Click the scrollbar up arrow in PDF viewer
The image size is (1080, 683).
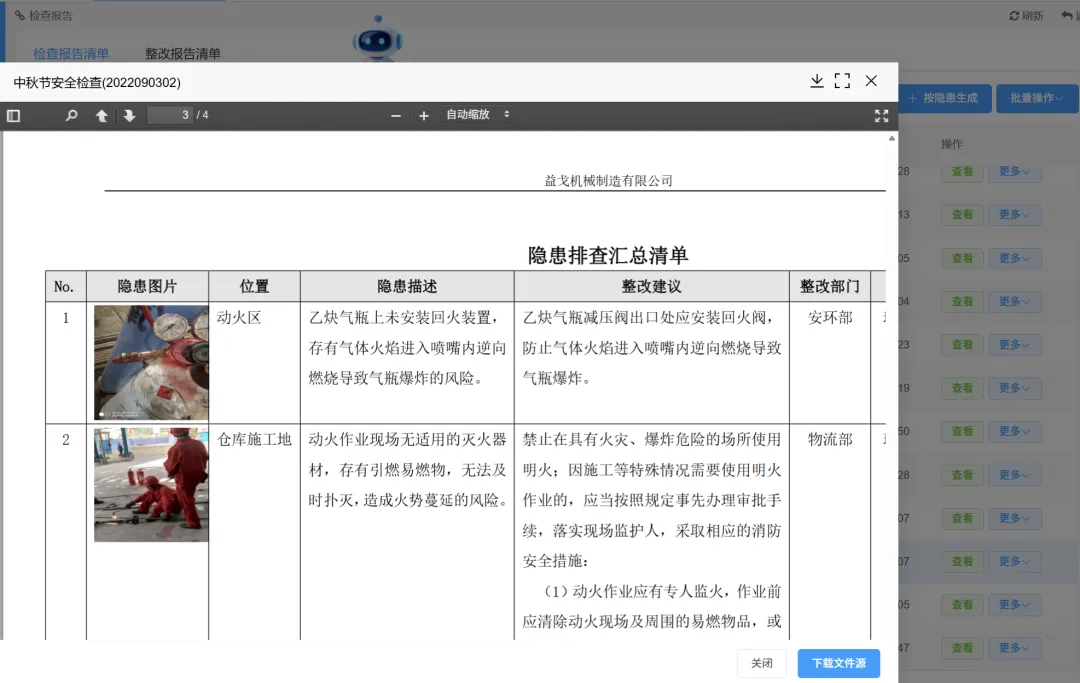891,138
